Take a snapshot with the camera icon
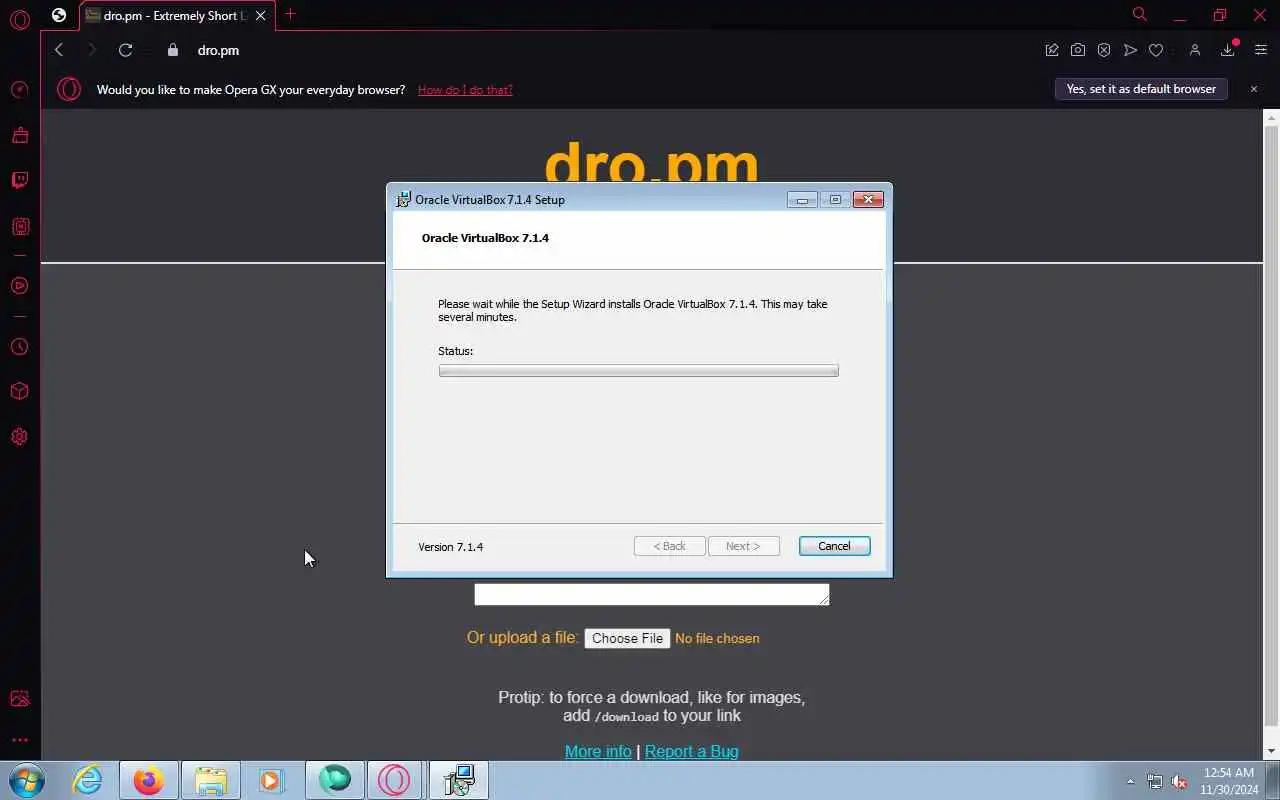The height and width of the screenshot is (800, 1280). tap(1078, 50)
